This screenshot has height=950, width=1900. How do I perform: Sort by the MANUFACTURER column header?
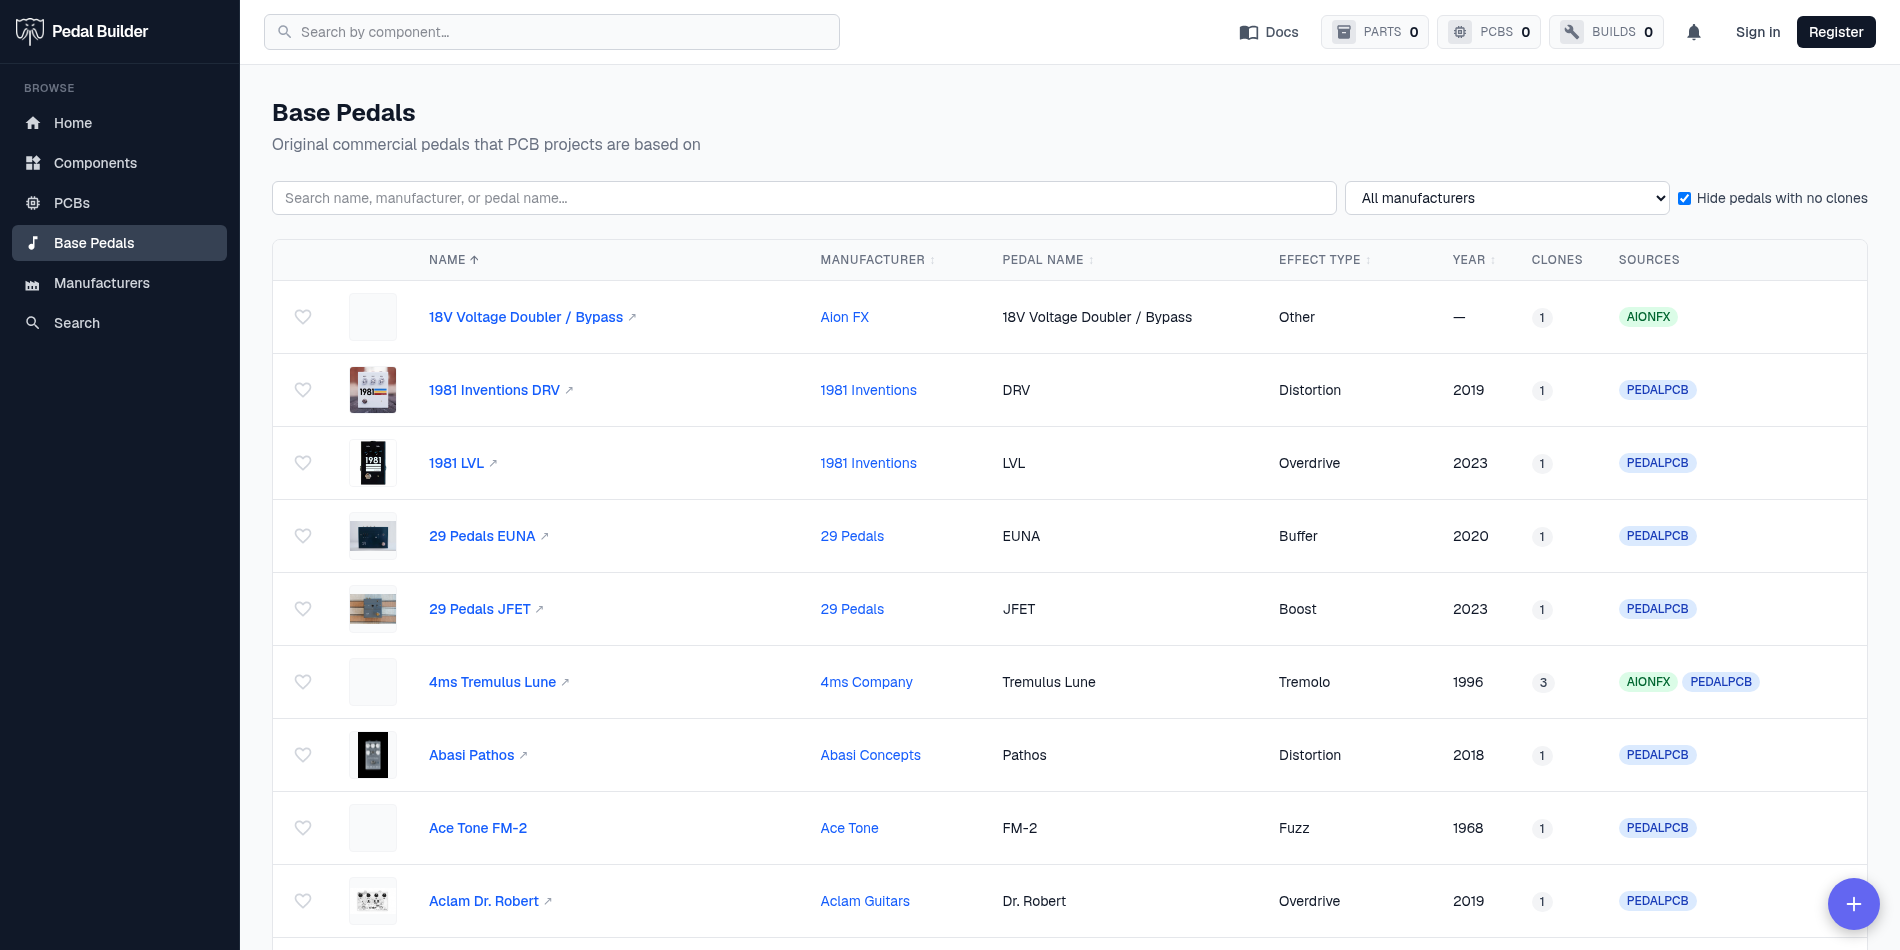[877, 260]
